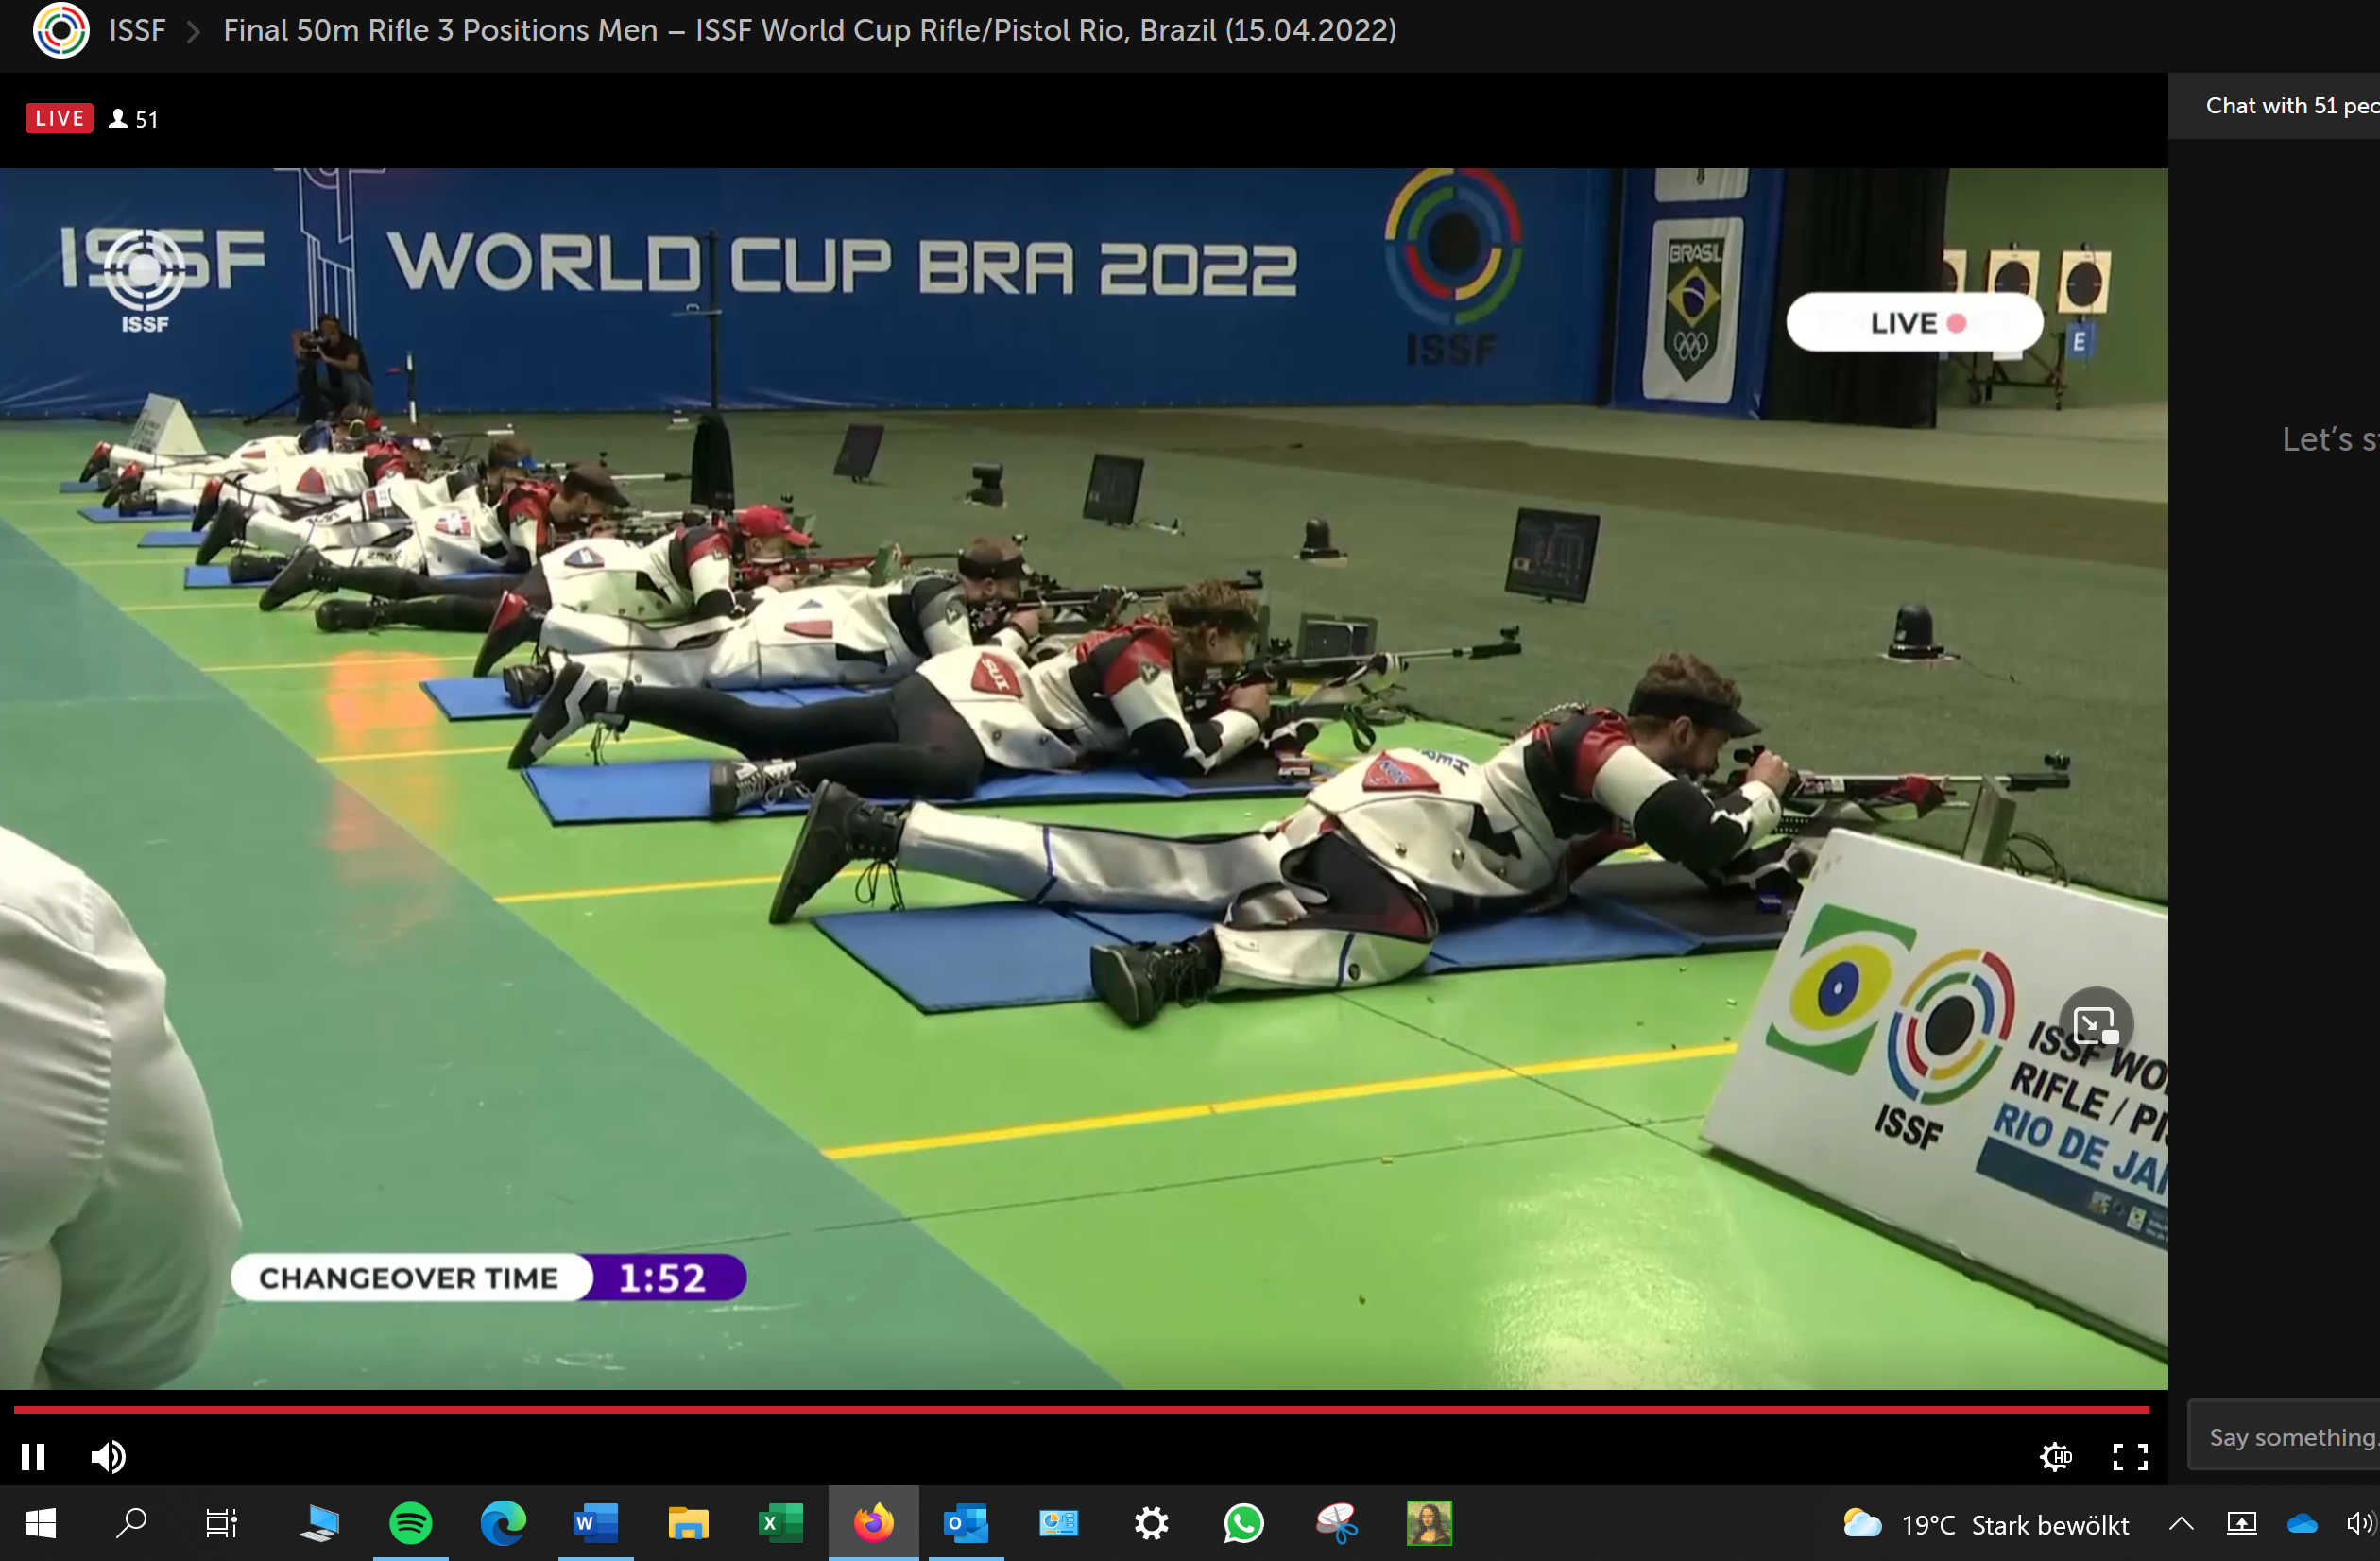
Task: Mute the video volume
Action: tap(108, 1456)
